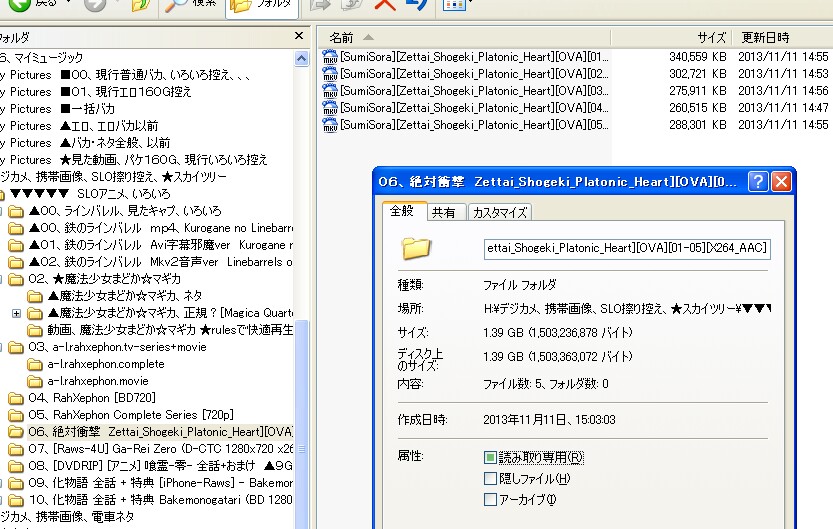Click the blue Undo arrow toolbar icon
The height and width of the screenshot is (529, 833).
[x=417, y=5]
